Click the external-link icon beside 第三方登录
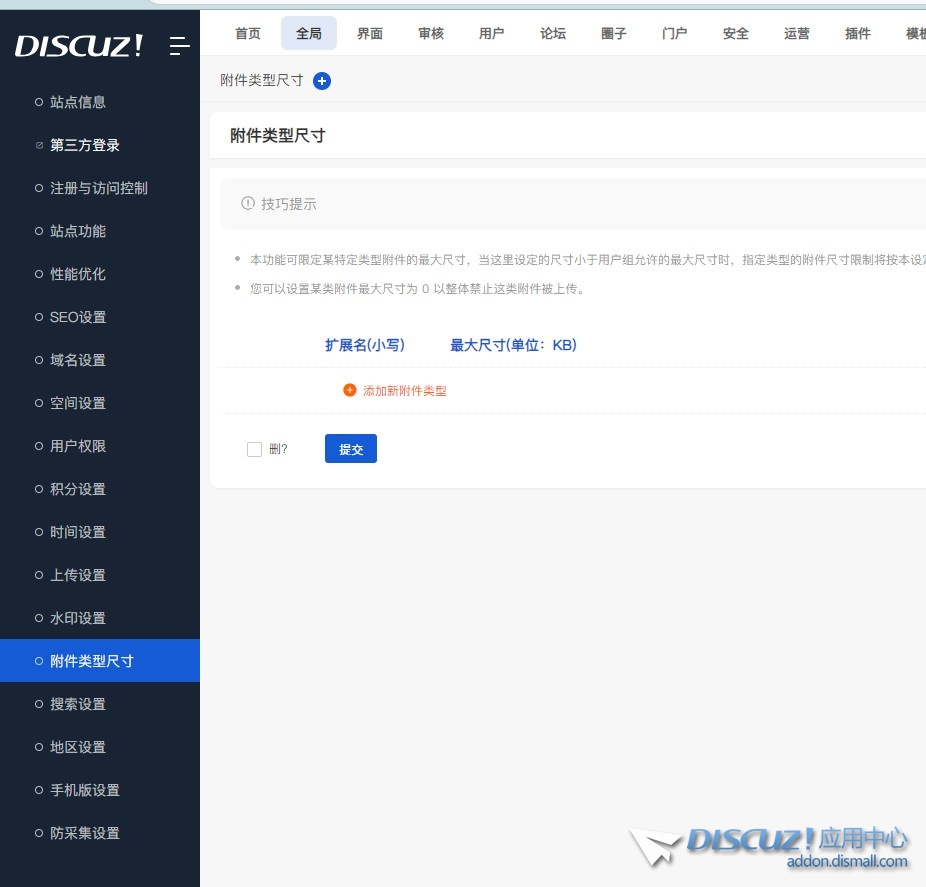This screenshot has height=887, width=926. [x=39, y=145]
